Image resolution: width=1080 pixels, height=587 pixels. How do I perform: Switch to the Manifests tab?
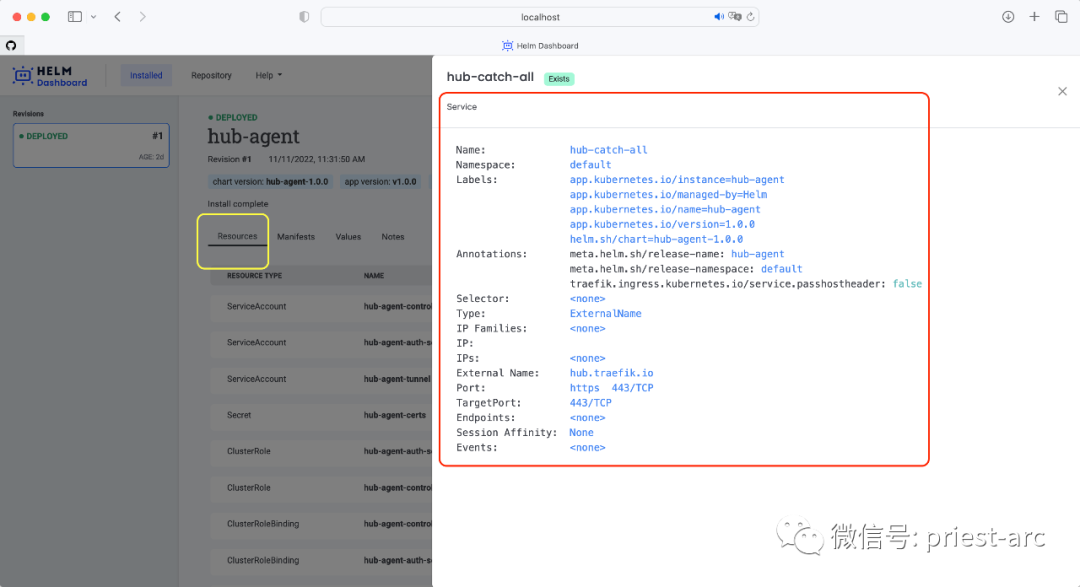(295, 236)
